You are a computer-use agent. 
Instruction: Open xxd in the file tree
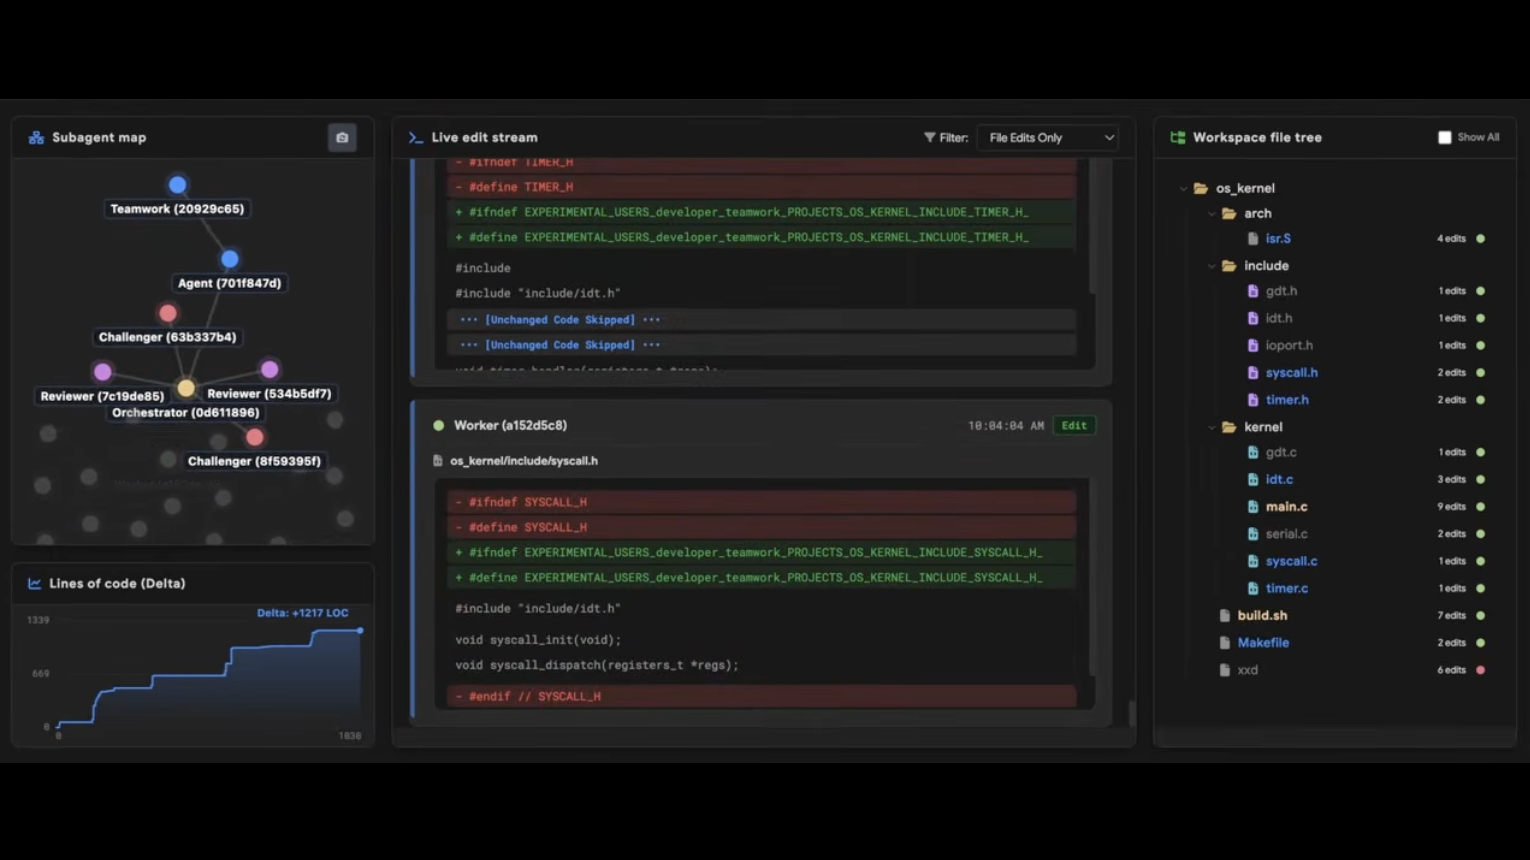[1247, 670]
